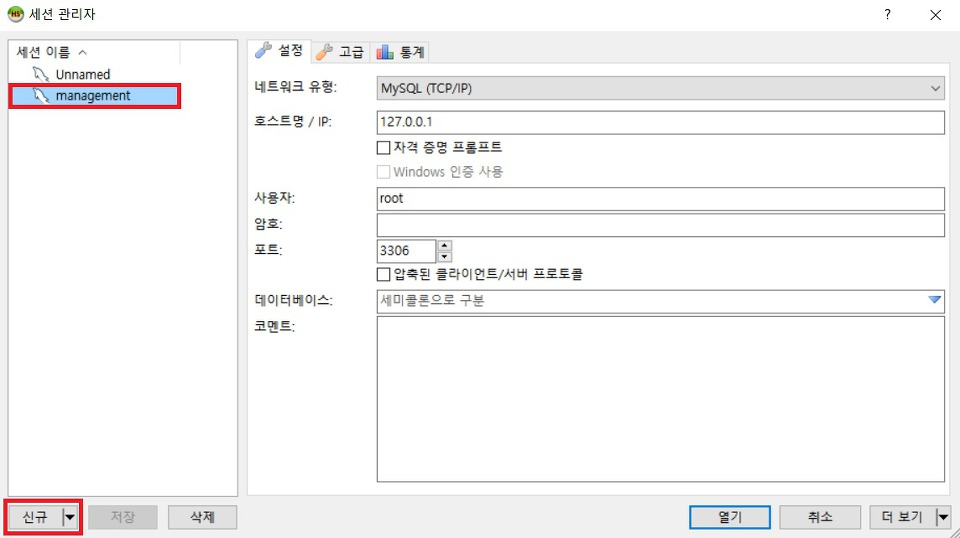This screenshot has width=960, height=538.
Task: Click the HeidiSQL icon in title bar
Action: point(15,15)
